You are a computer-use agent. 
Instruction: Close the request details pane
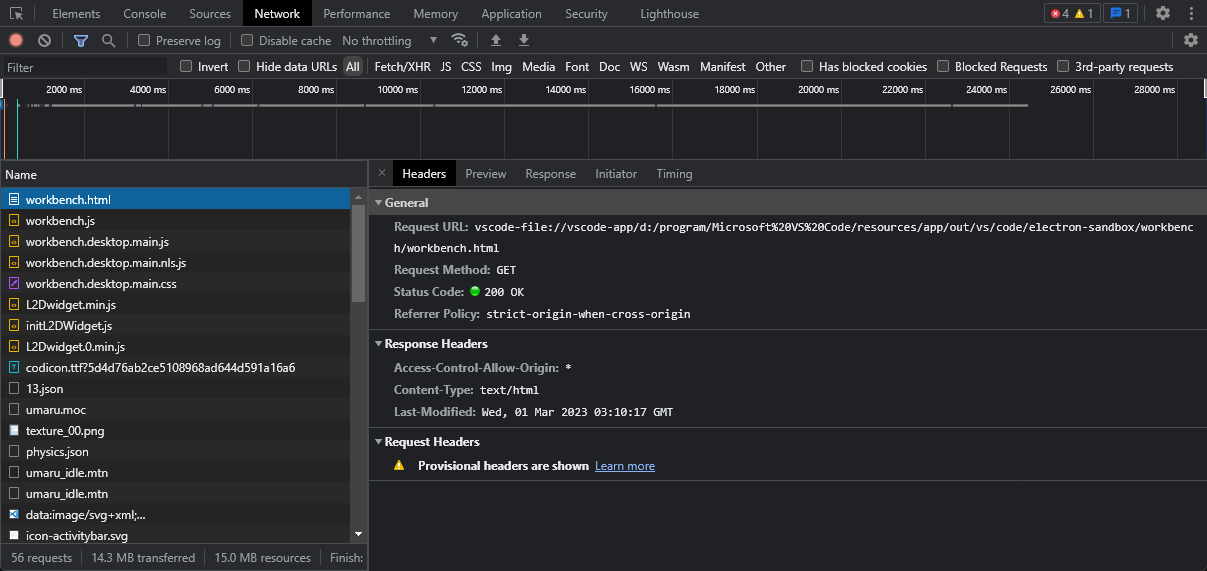[381, 173]
